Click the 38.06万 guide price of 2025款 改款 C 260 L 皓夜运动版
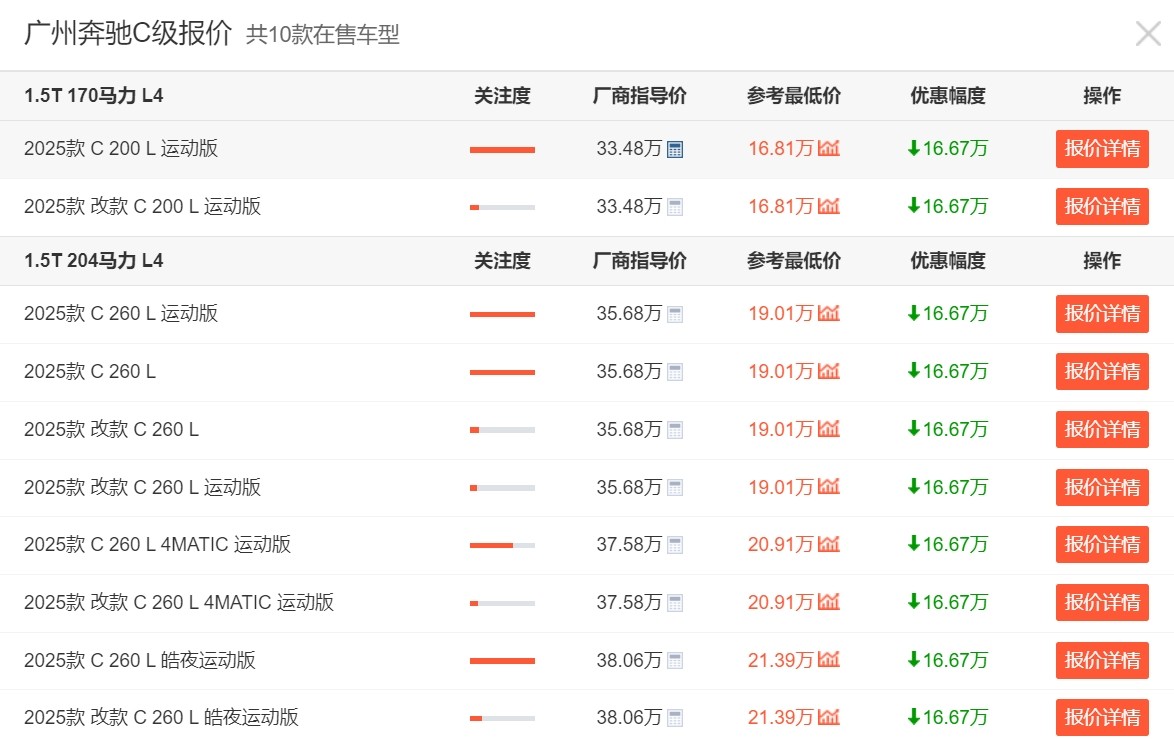 click(x=629, y=717)
